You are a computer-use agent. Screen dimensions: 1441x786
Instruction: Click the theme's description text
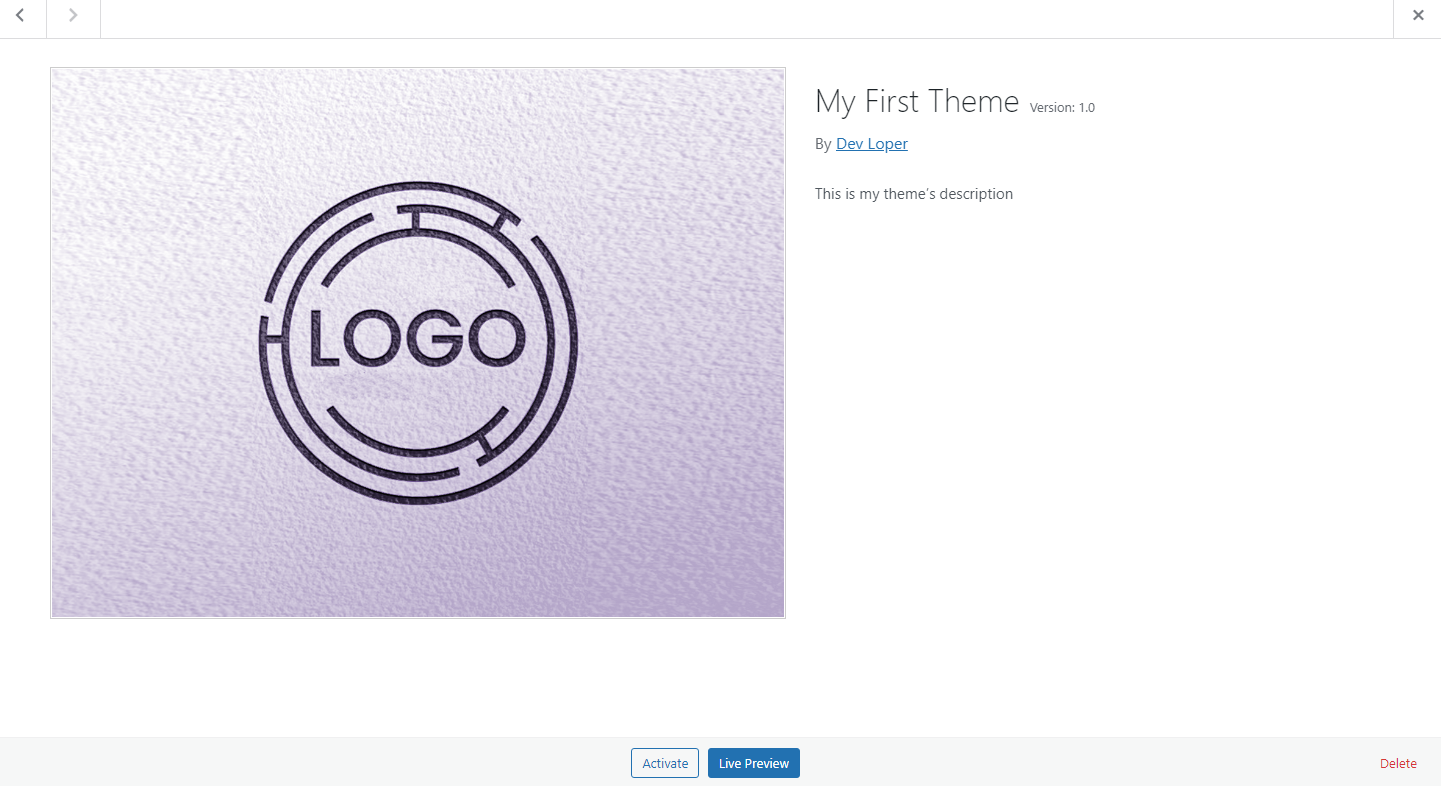914,194
